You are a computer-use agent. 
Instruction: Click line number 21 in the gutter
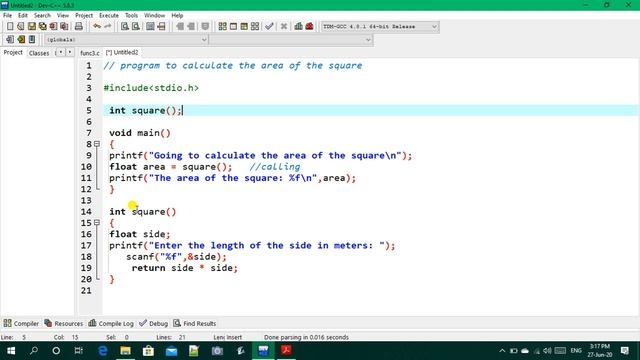pos(86,291)
